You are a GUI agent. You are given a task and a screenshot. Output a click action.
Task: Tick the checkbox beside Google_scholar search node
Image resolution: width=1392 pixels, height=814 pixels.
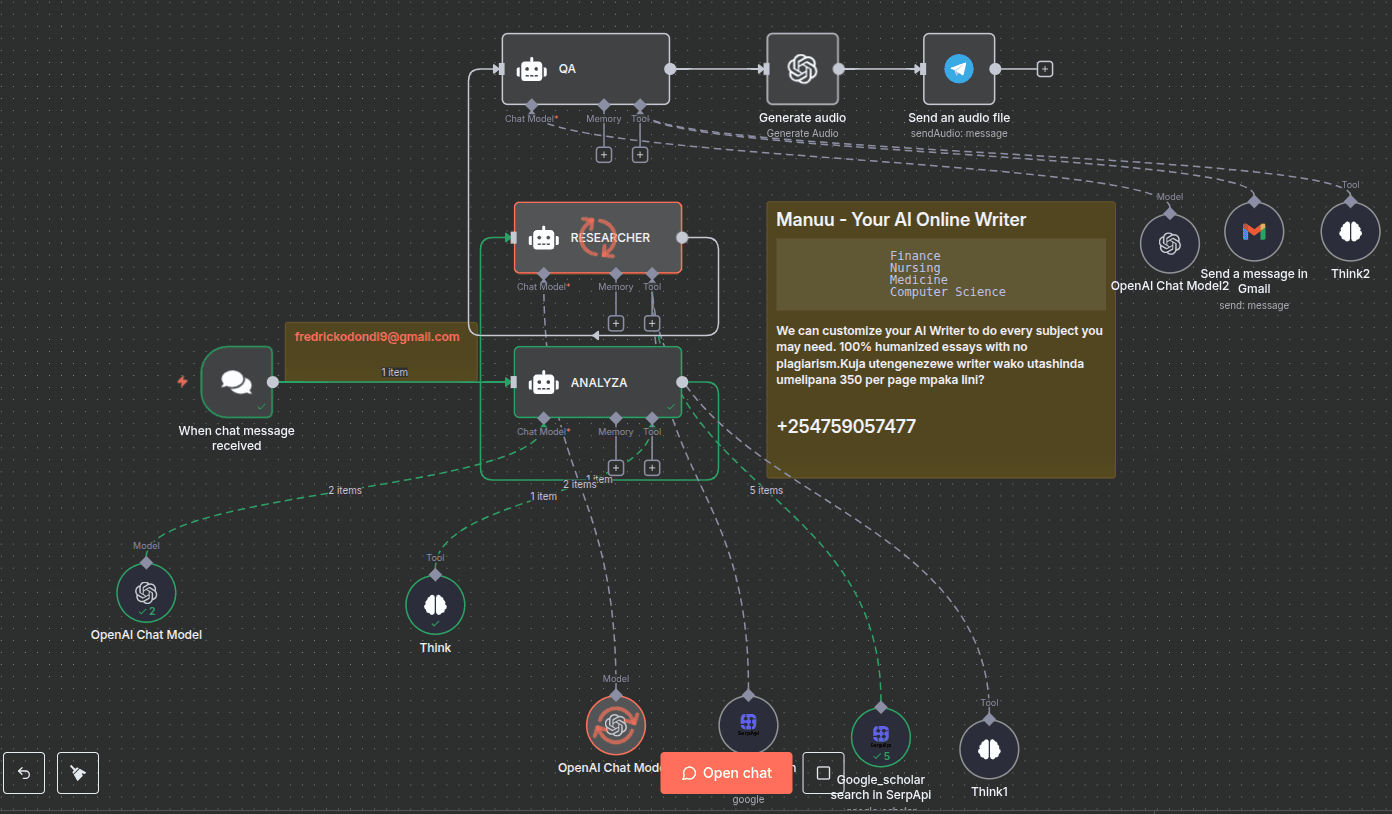[x=823, y=773]
